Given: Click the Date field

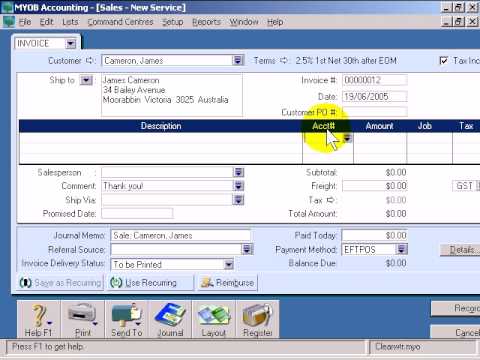Looking at the screenshot, I should tap(375, 97).
